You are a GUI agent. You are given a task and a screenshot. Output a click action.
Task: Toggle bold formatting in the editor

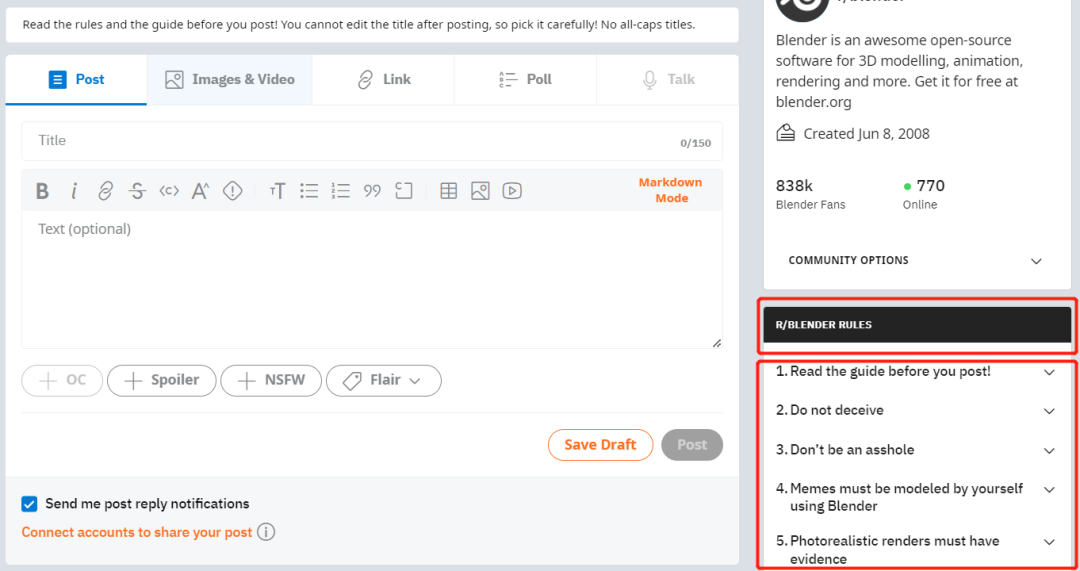42,191
